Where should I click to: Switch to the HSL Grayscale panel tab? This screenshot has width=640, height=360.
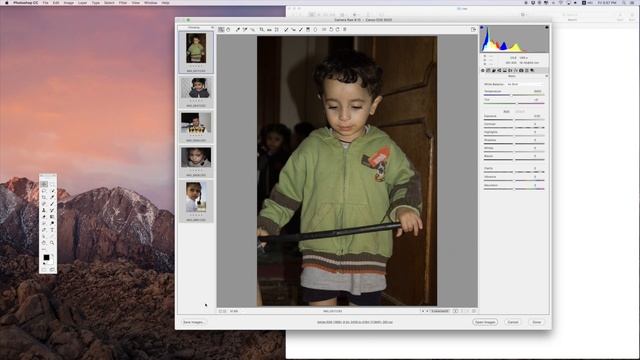coord(499,70)
